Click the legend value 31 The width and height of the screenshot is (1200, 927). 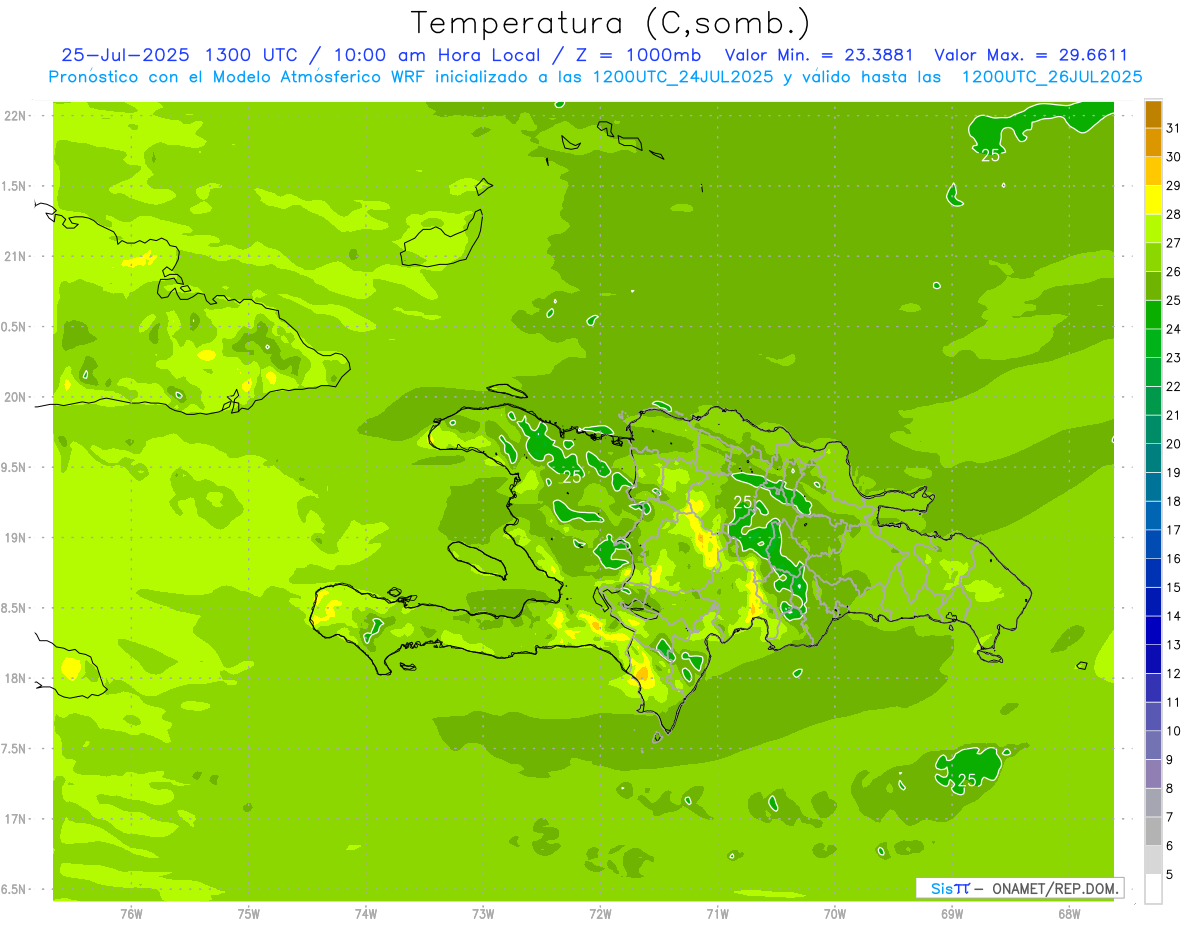(1174, 128)
